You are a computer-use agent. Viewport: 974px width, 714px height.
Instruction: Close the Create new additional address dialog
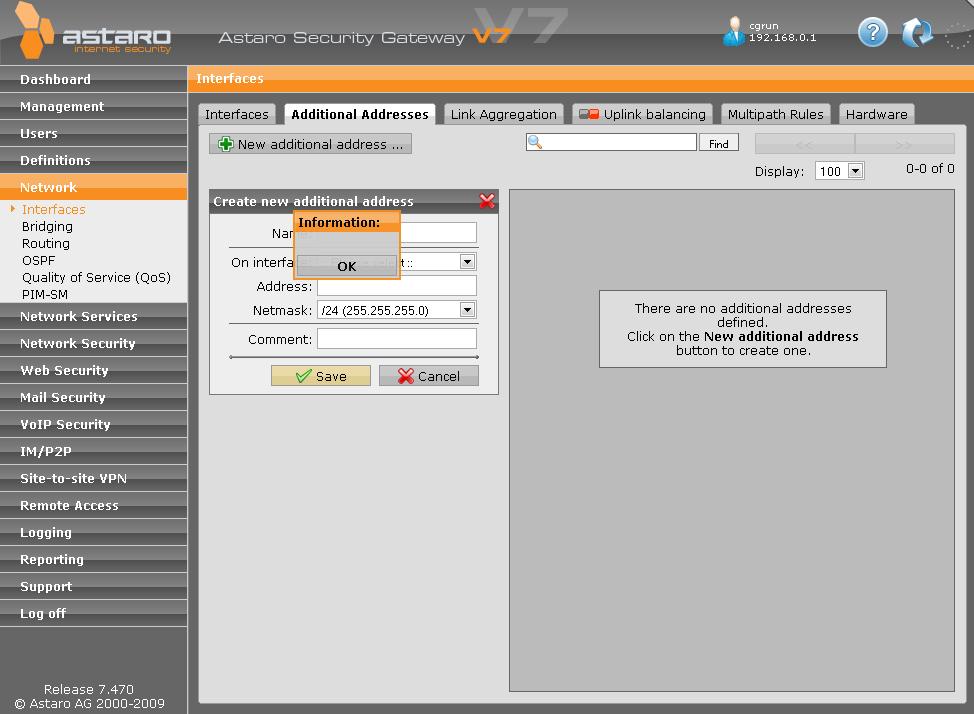tap(487, 201)
